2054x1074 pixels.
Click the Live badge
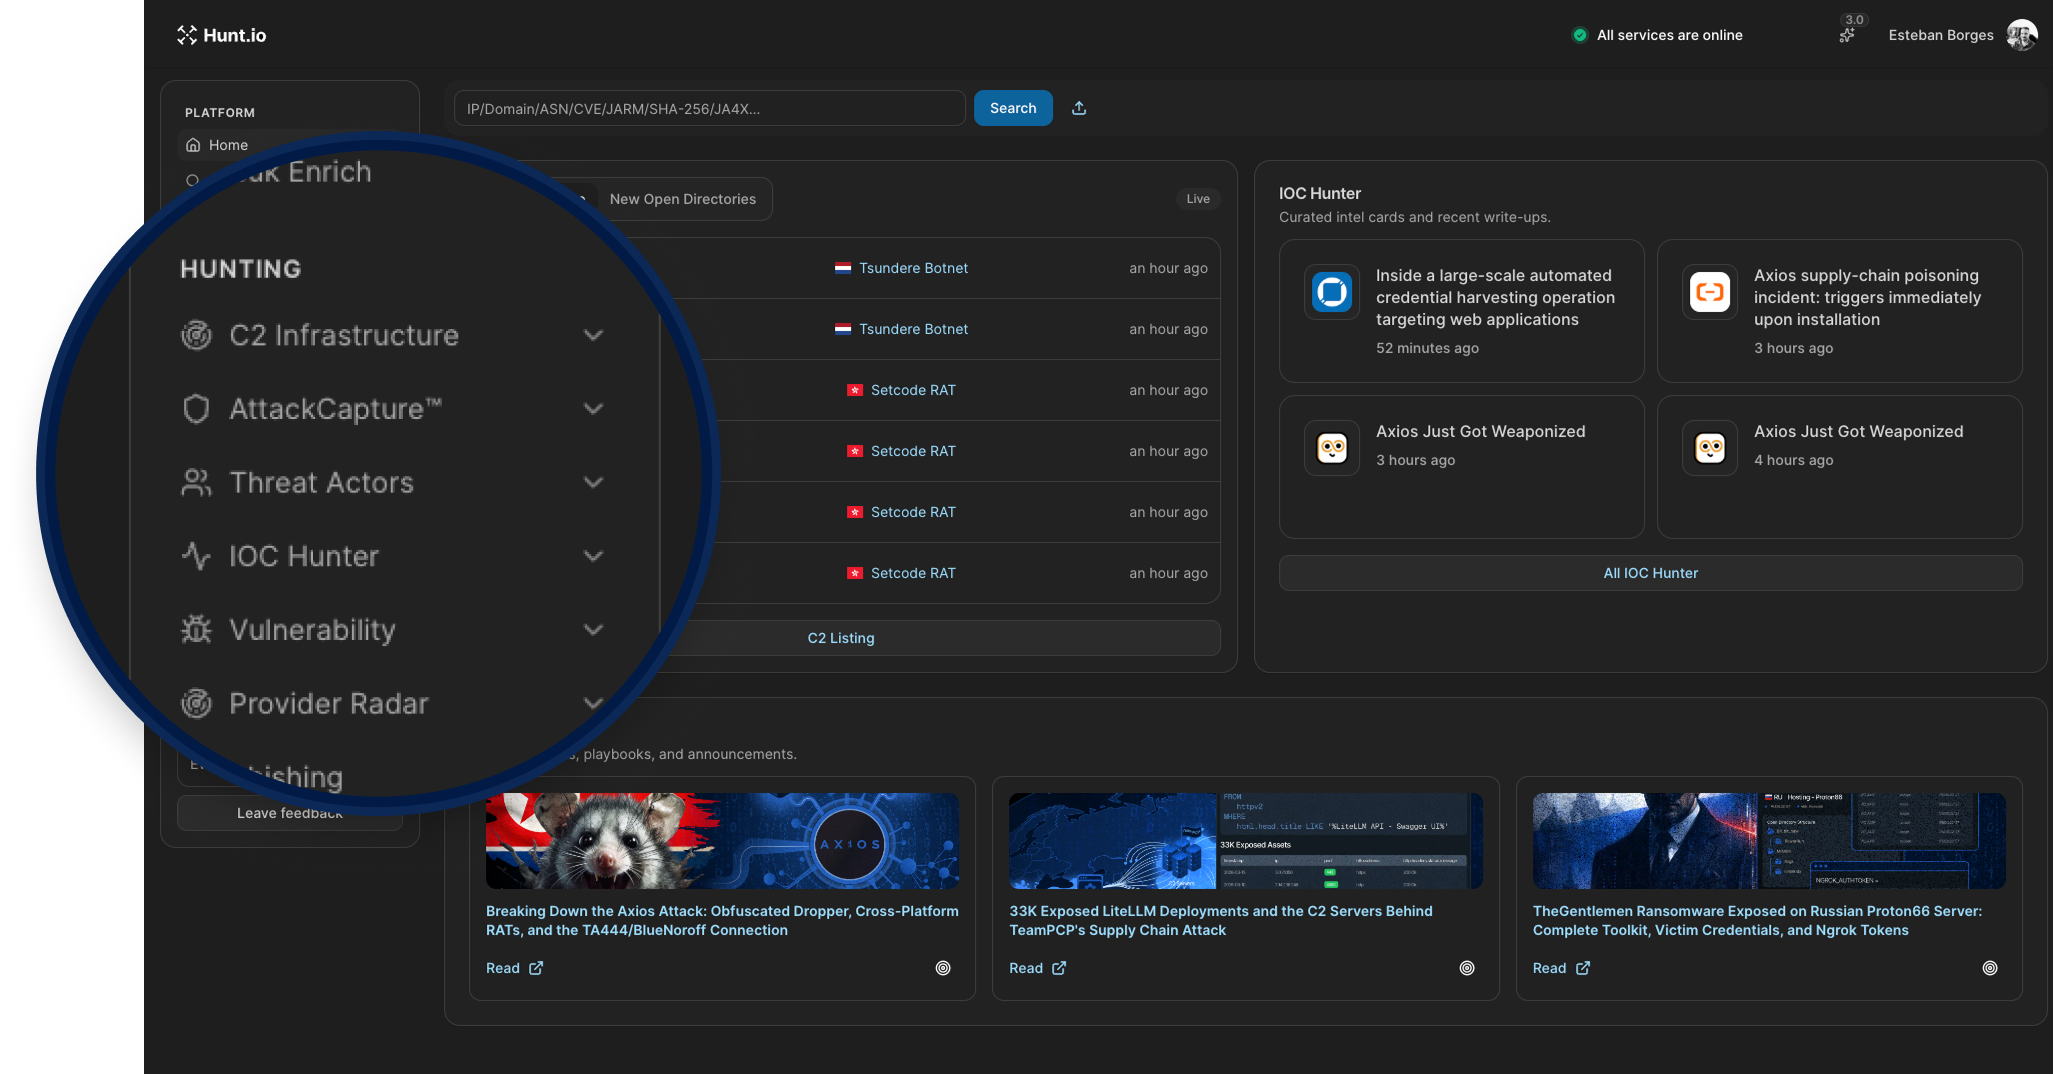[1198, 199]
